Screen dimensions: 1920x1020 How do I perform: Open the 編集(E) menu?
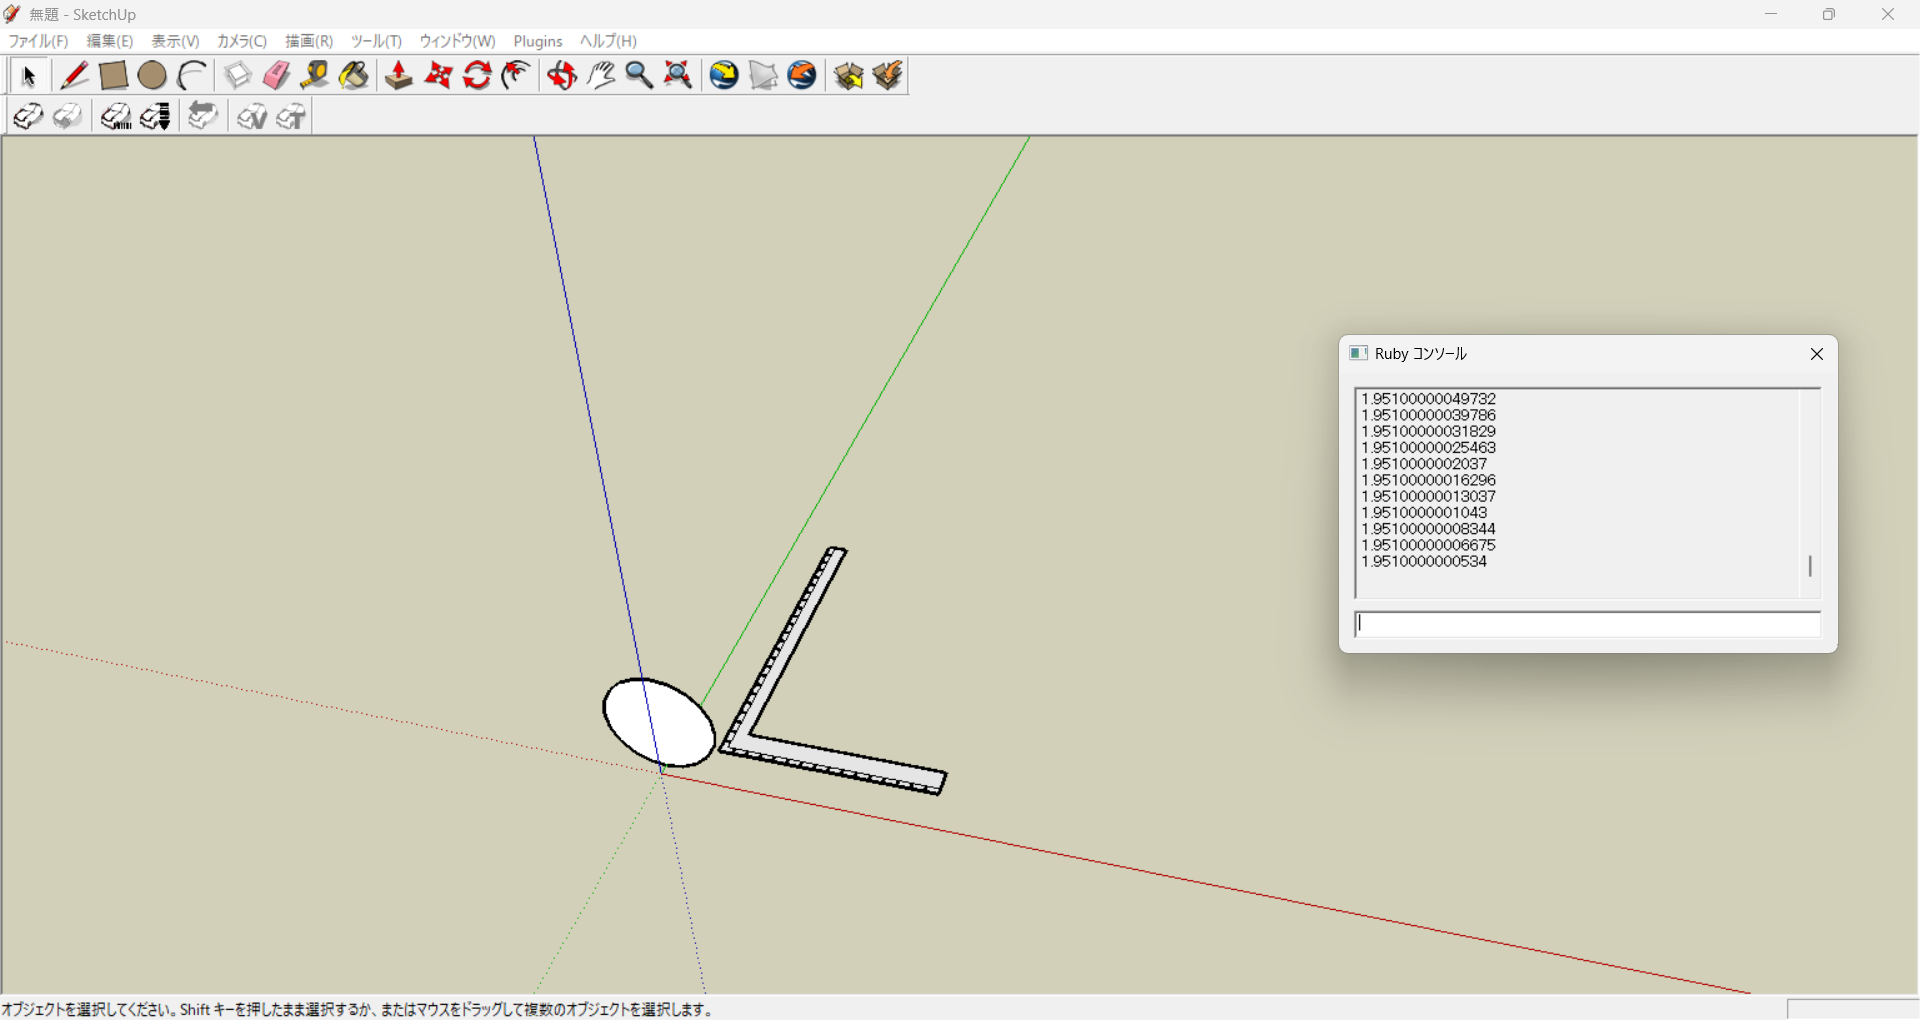click(110, 41)
